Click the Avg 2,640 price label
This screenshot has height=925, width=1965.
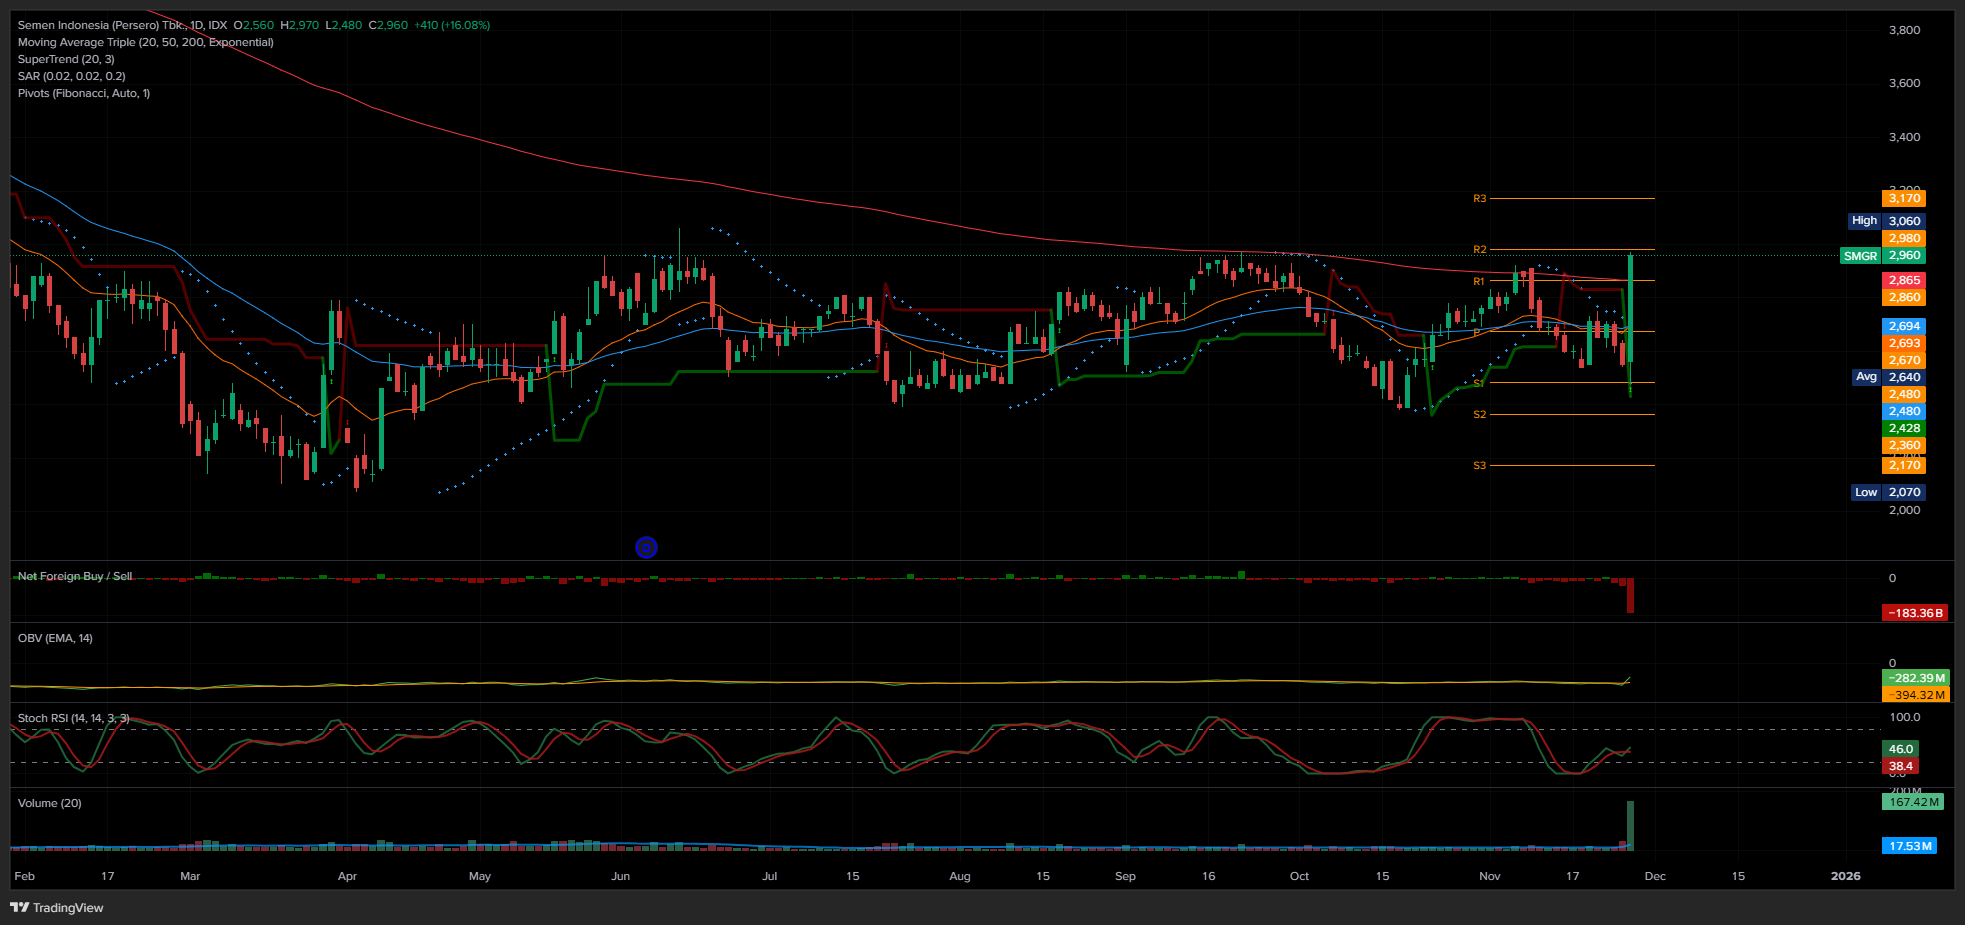click(x=1886, y=377)
